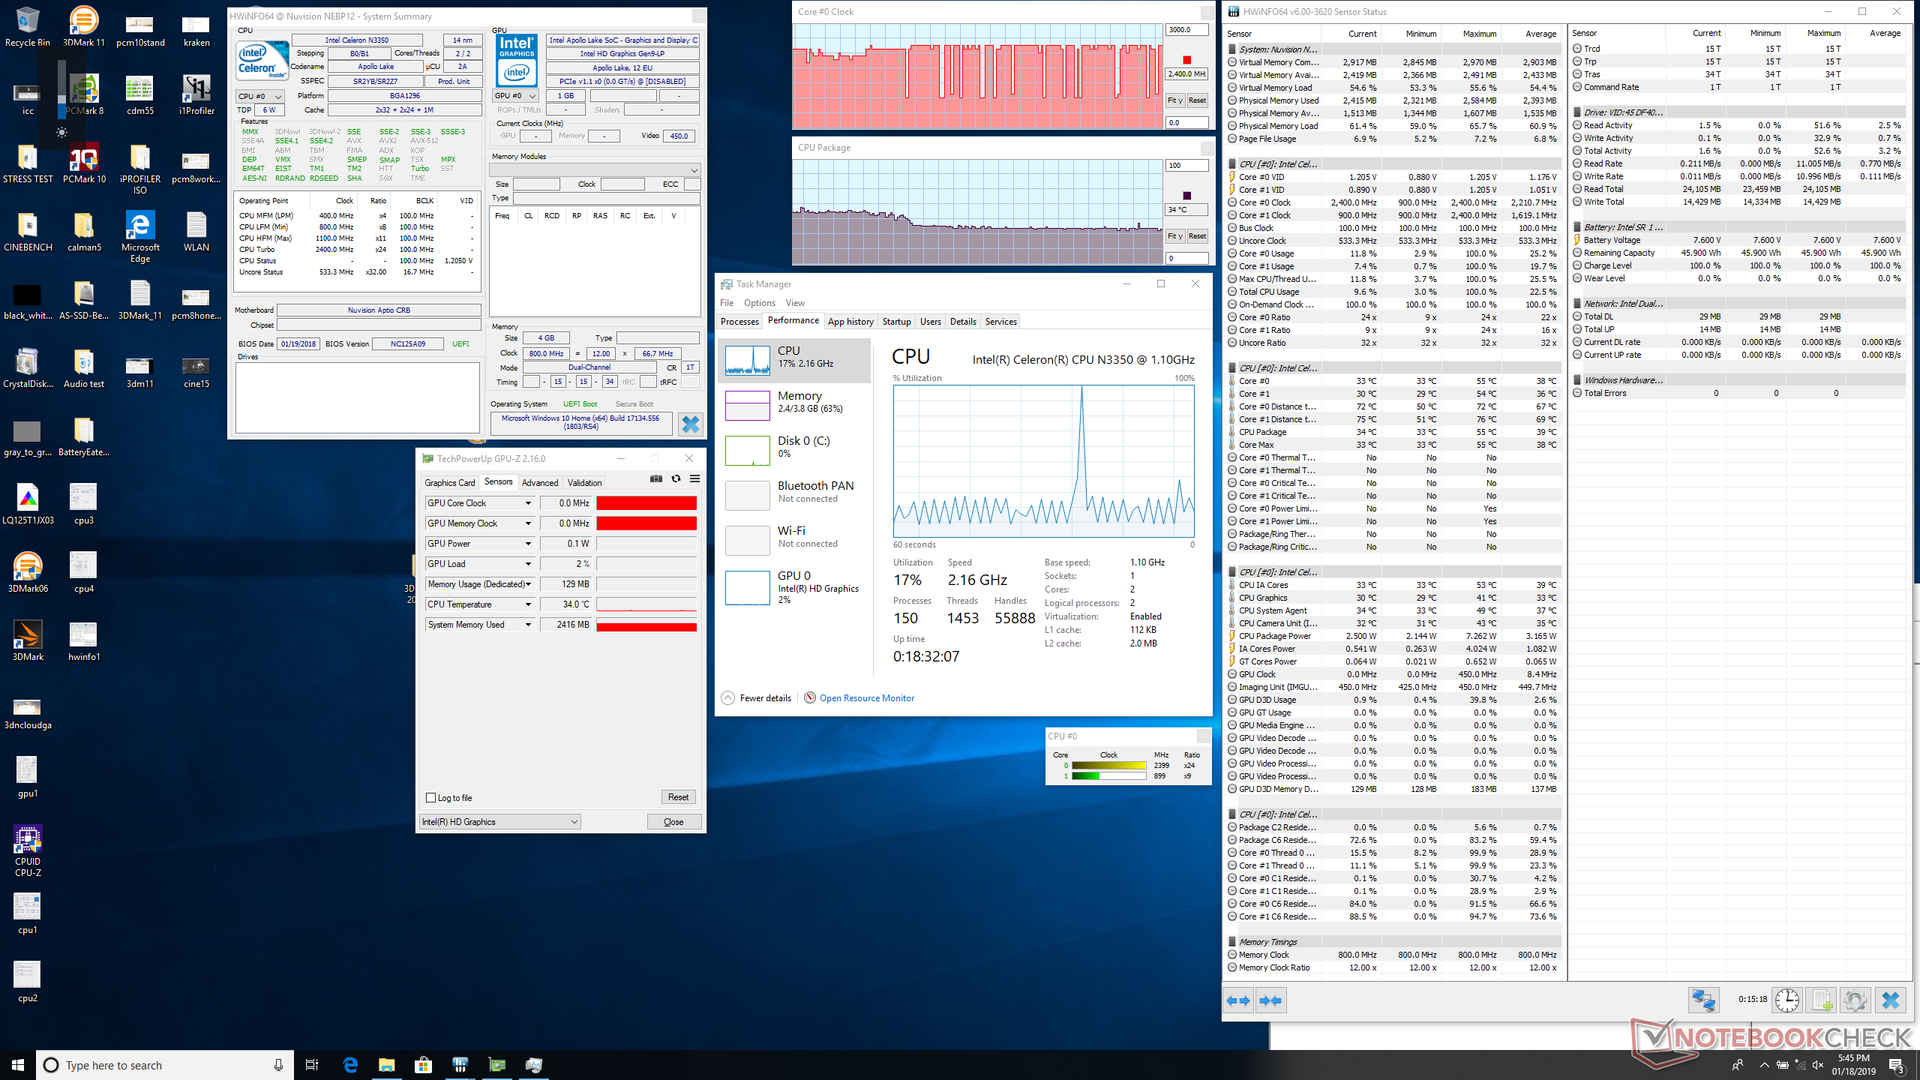This screenshot has height=1080, width=1920.
Task: Click HWiNFO log file plus icon
Action: click(1822, 1000)
